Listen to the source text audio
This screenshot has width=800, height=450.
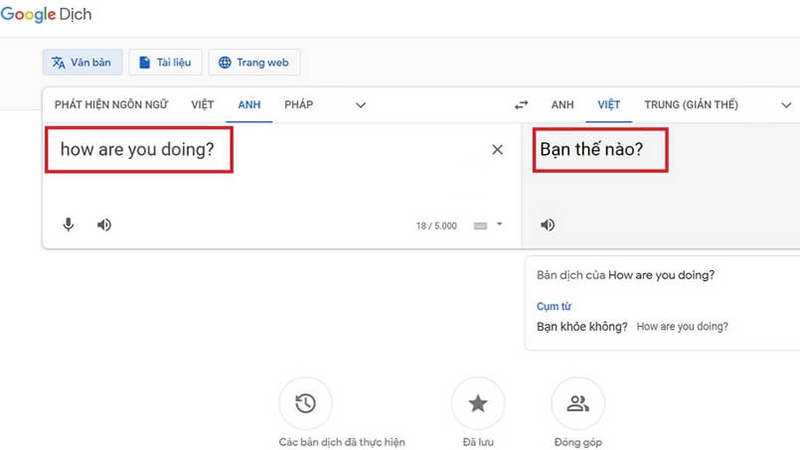(104, 225)
